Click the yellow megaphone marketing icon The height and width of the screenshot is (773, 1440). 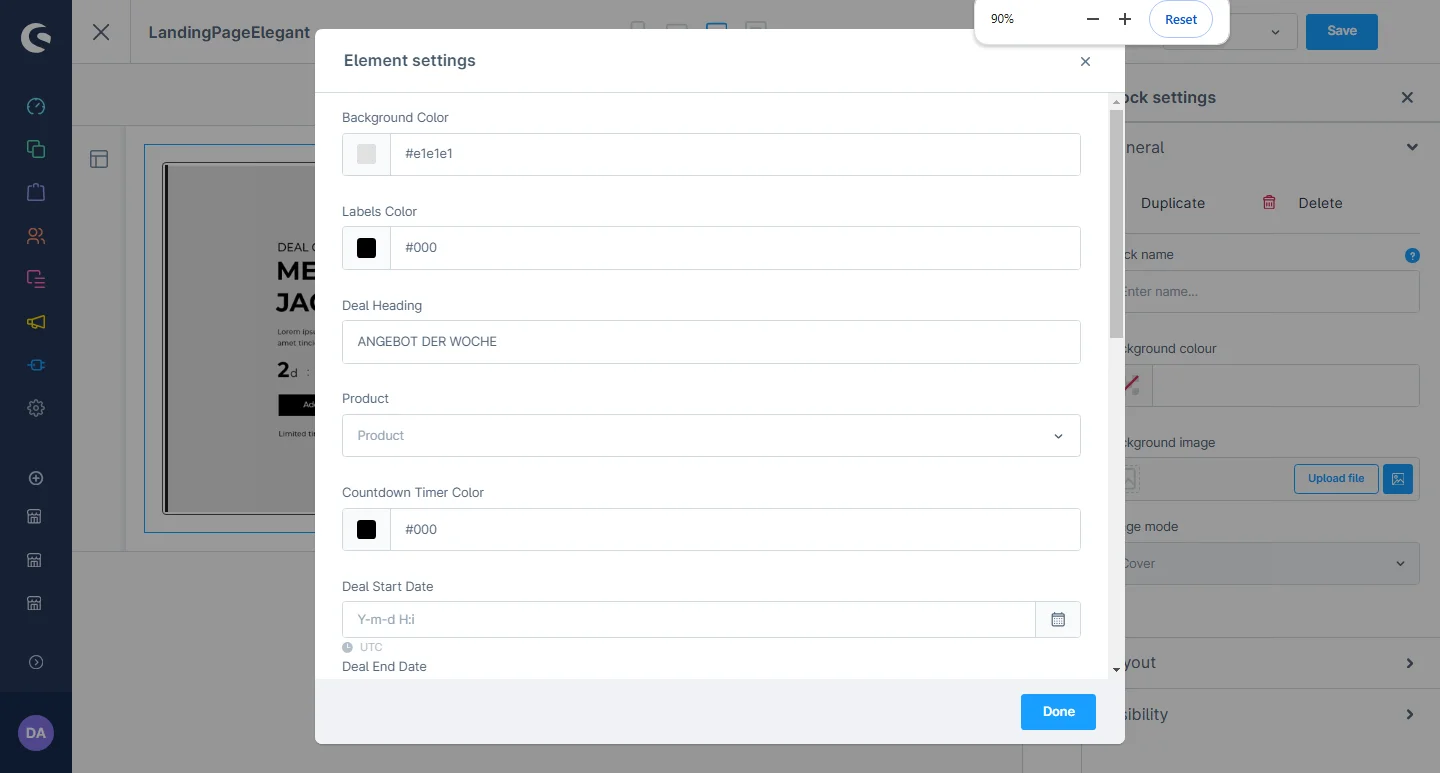[x=36, y=322]
